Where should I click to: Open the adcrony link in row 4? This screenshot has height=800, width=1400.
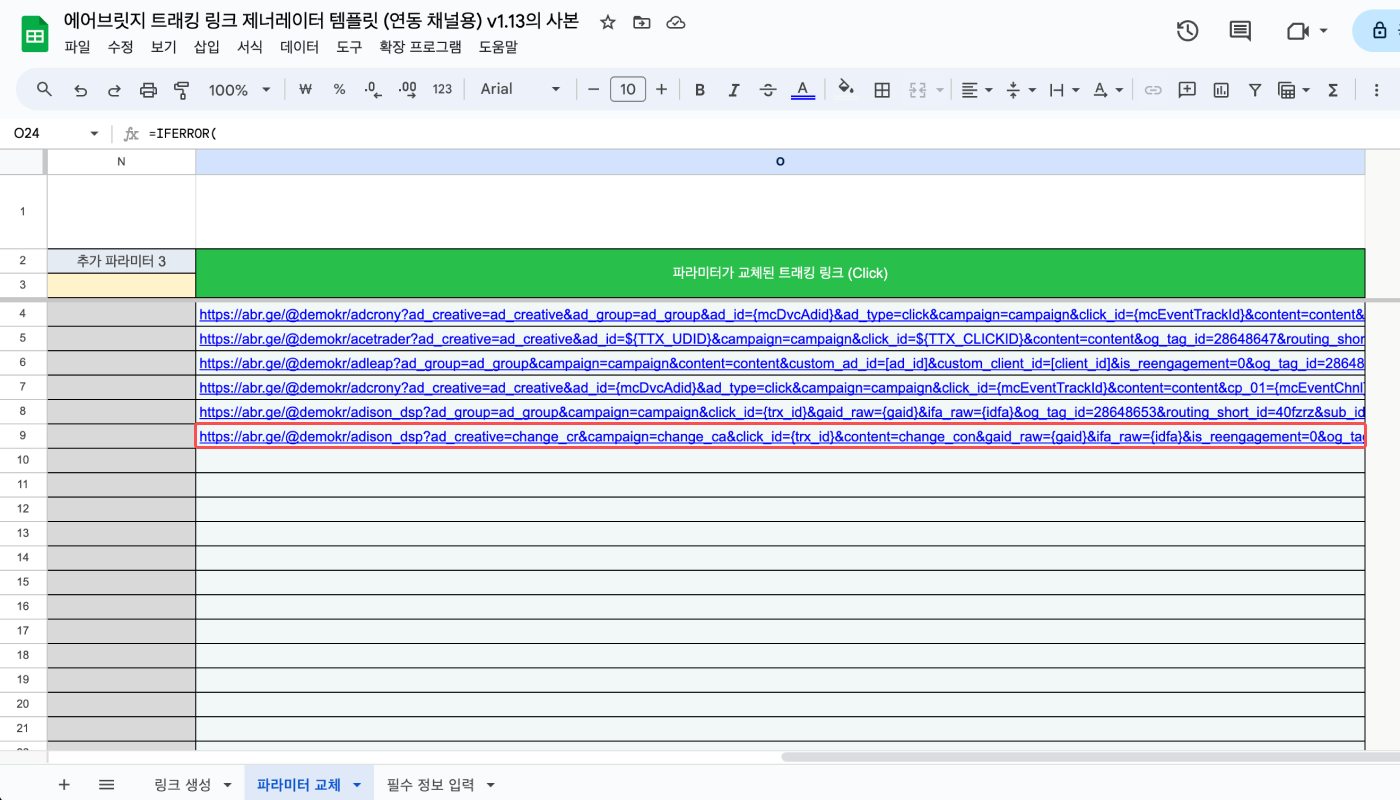781,314
